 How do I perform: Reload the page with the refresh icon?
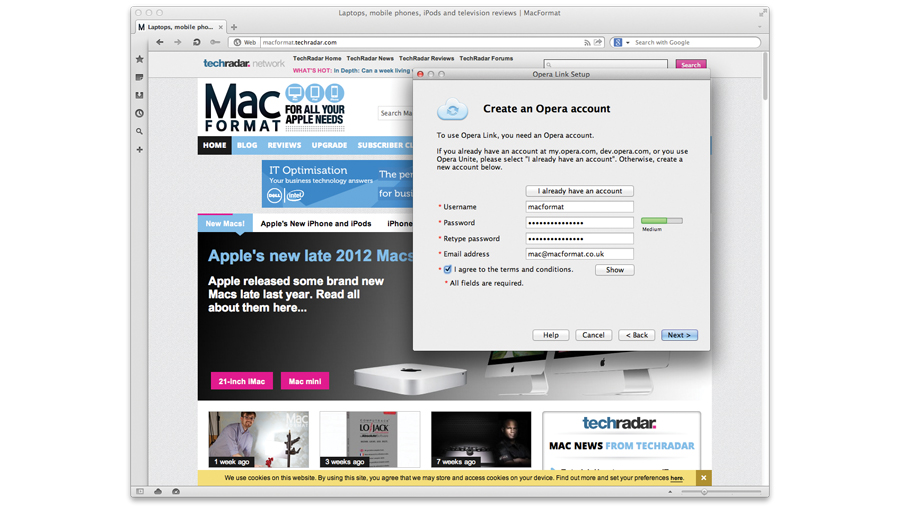(x=196, y=42)
